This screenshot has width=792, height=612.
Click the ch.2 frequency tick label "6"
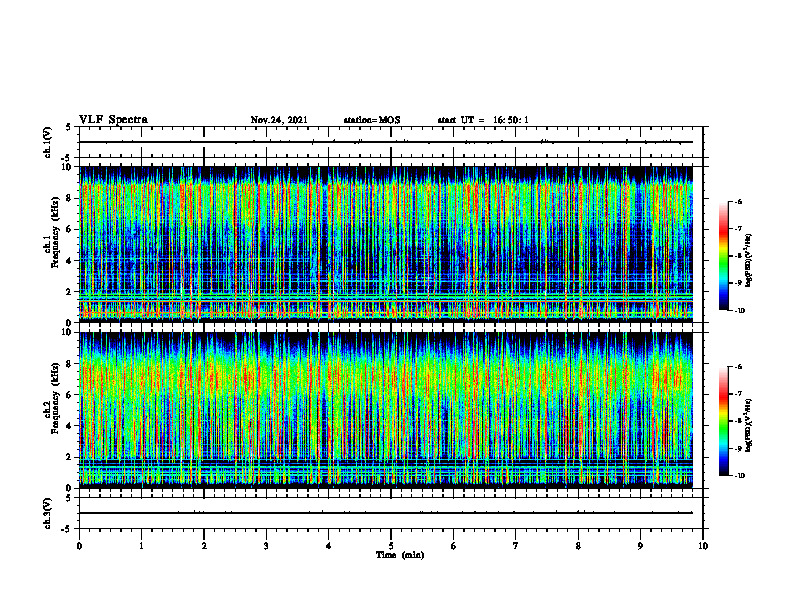pyautogui.click(x=70, y=395)
